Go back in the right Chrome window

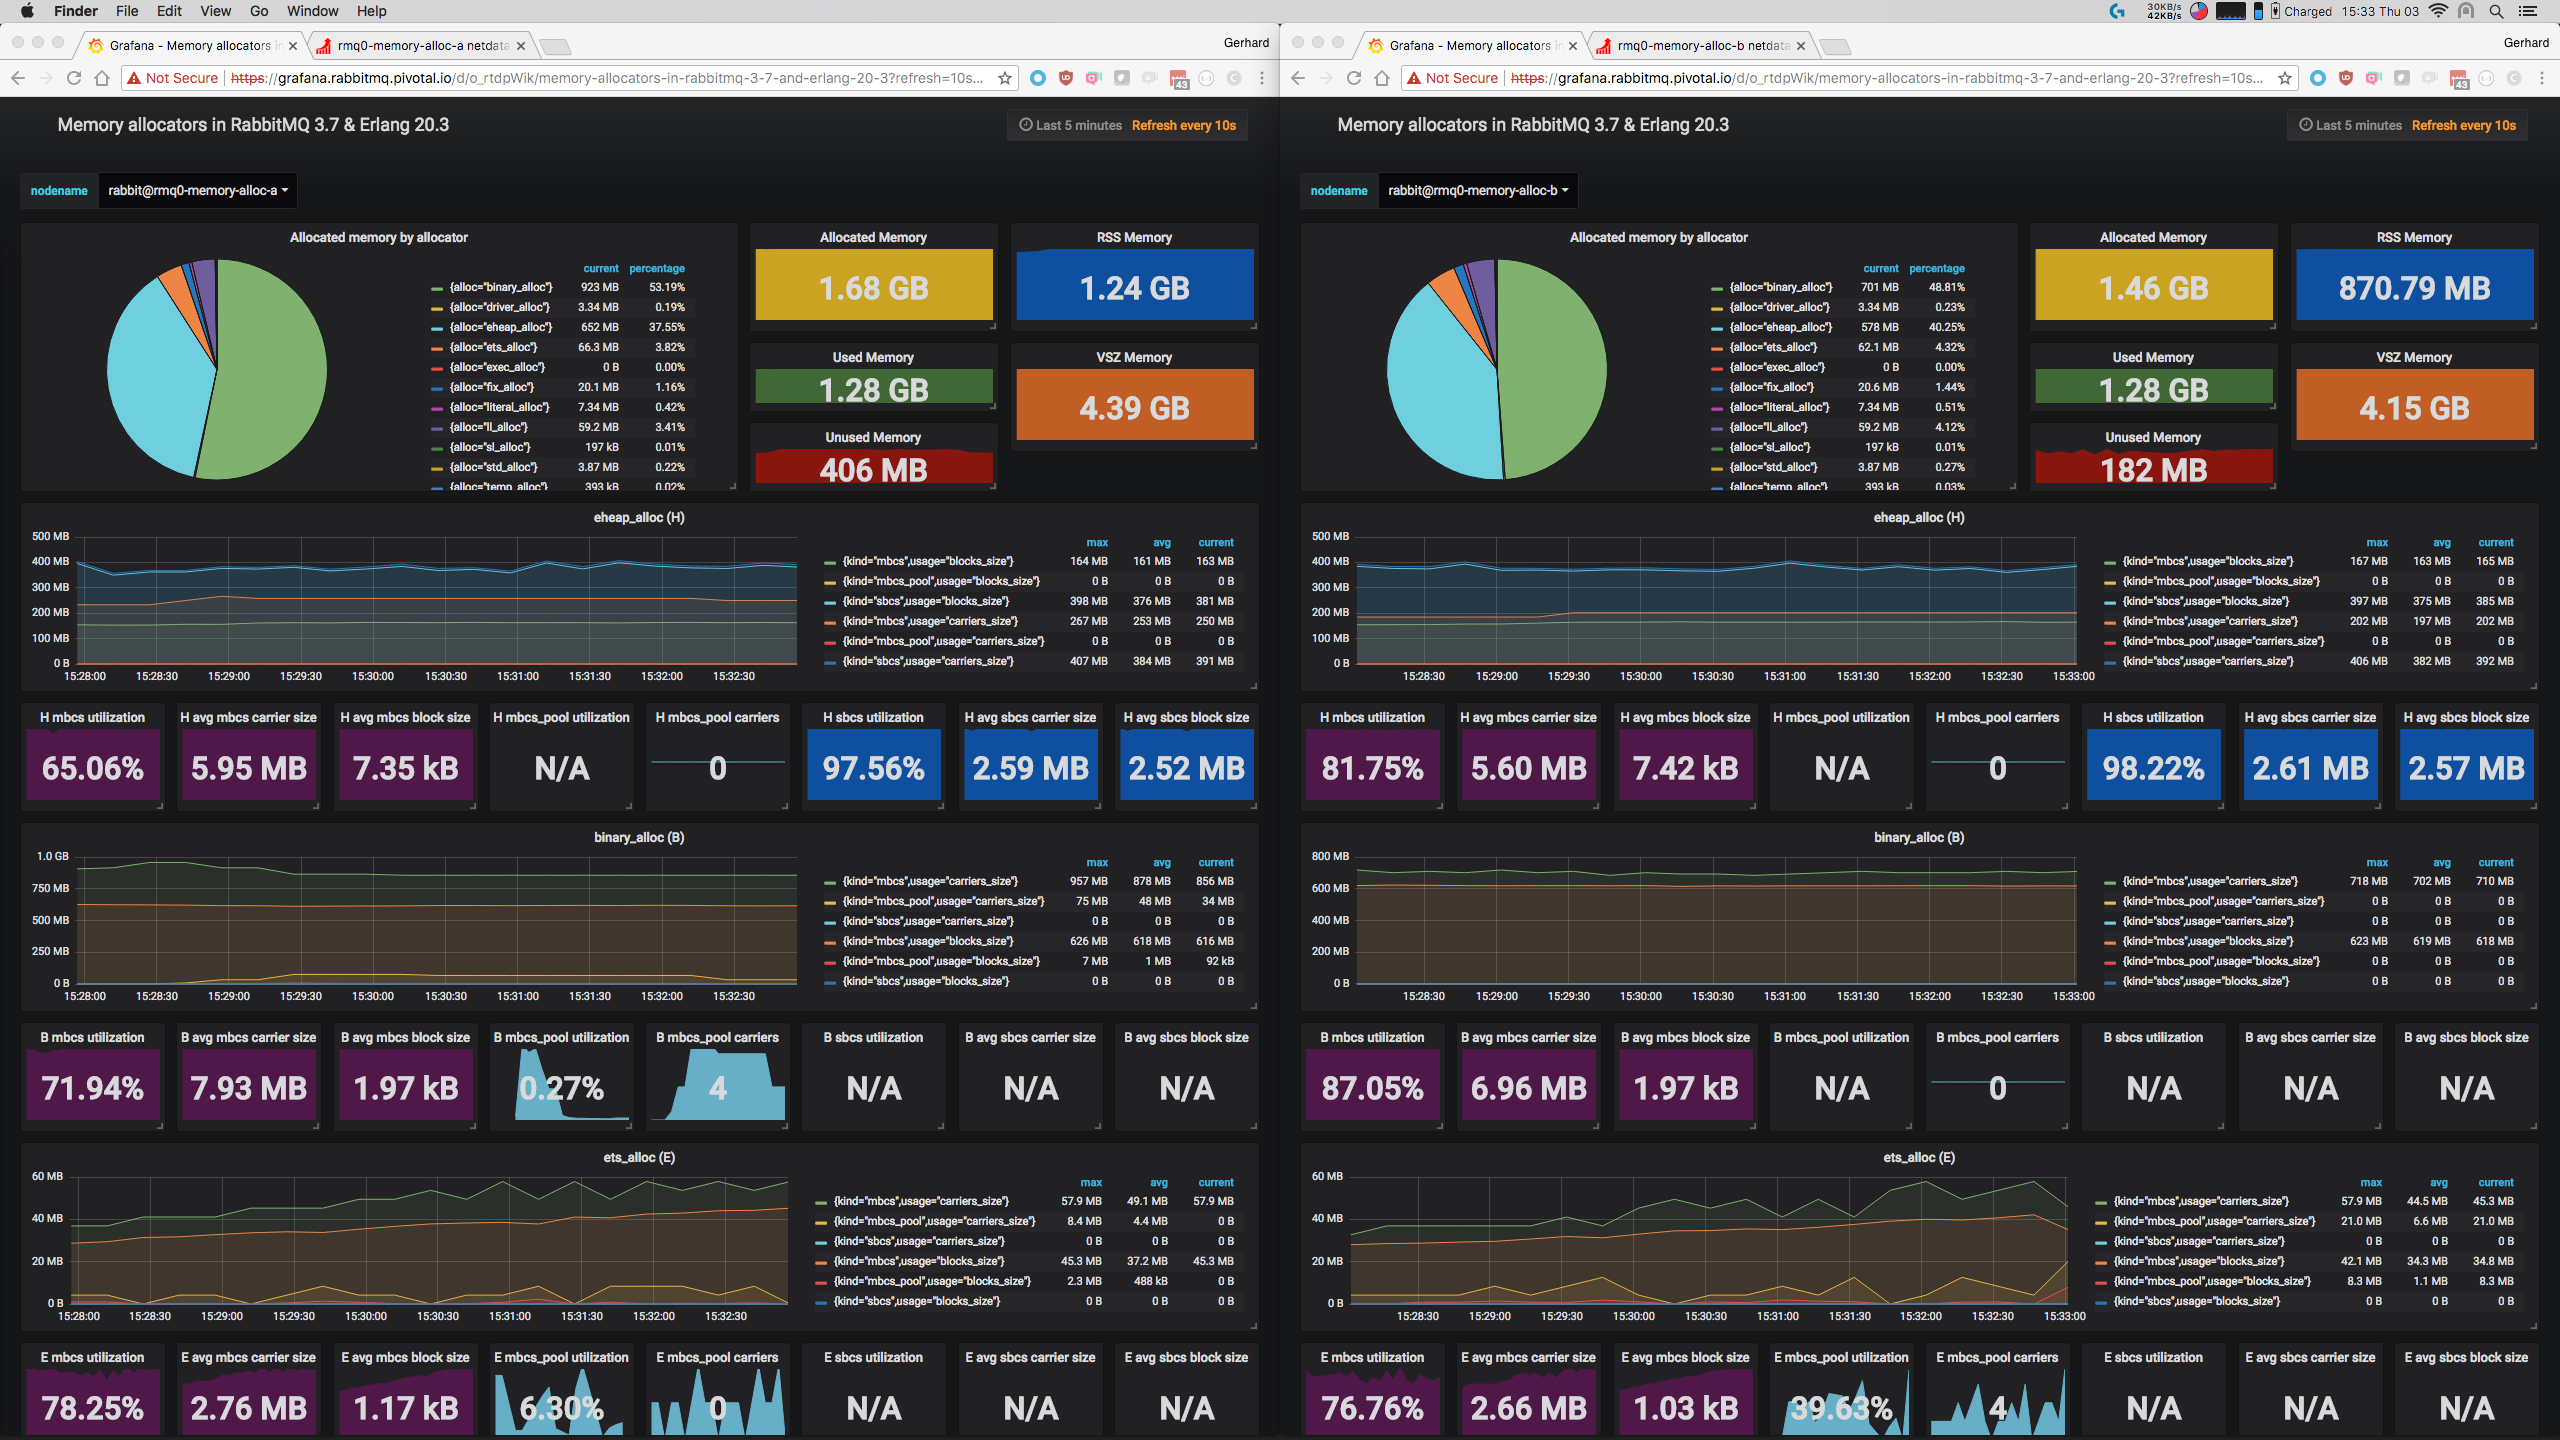click(x=1297, y=78)
